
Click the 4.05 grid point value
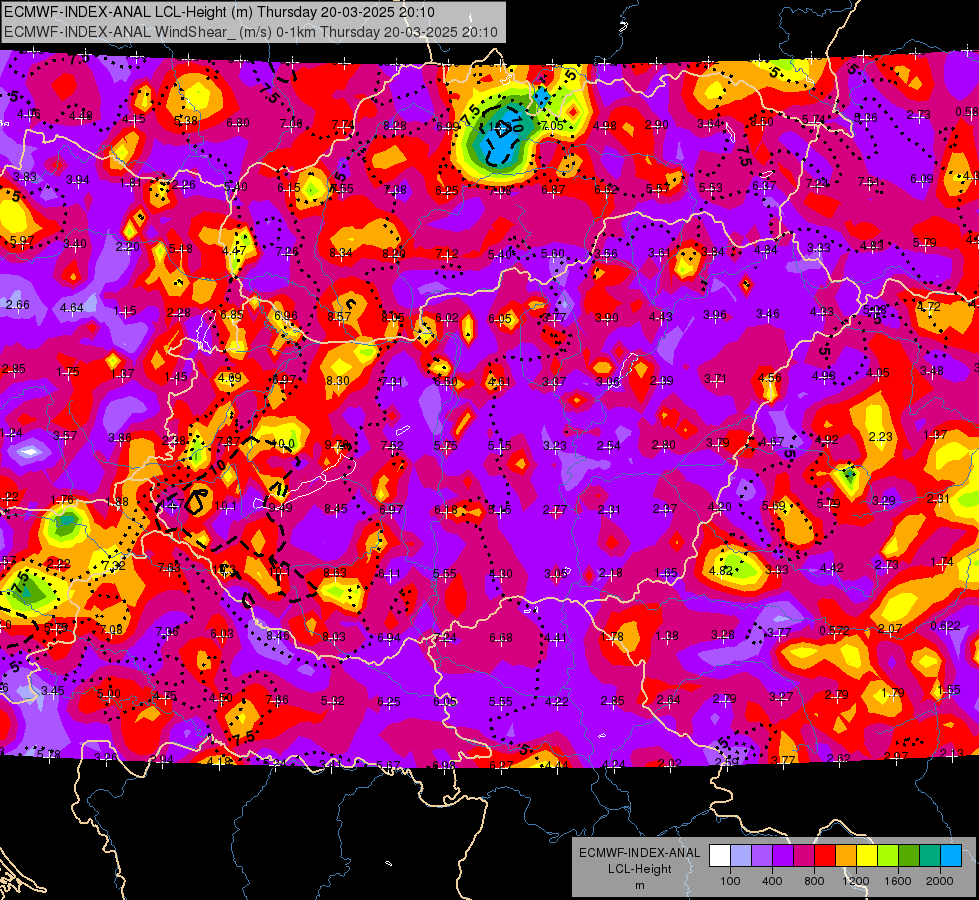tap(877, 373)
